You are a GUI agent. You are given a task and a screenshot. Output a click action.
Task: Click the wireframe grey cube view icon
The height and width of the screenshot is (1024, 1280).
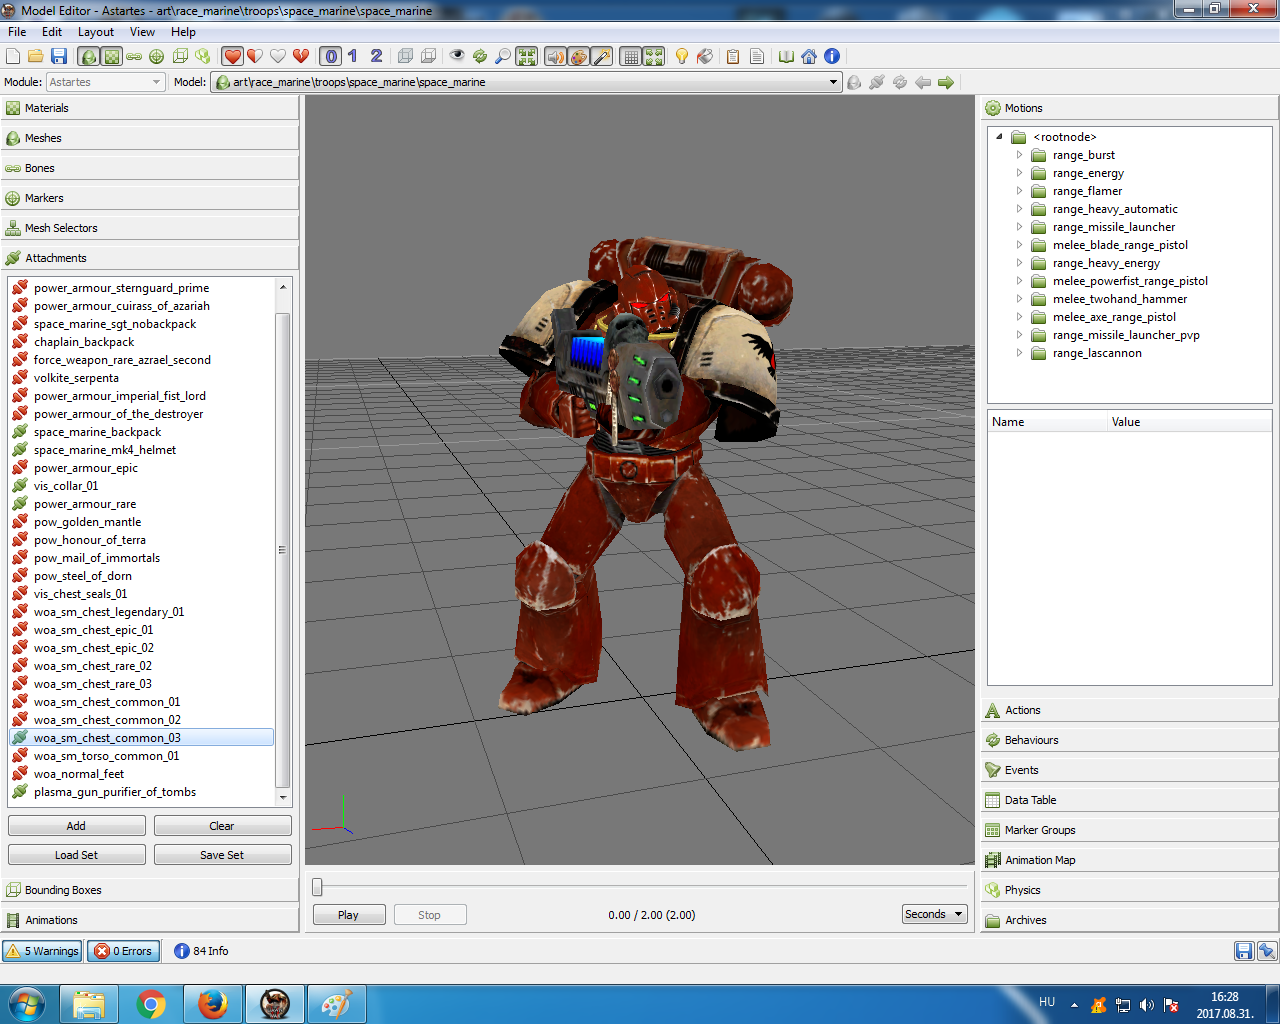tap(428, 57)
